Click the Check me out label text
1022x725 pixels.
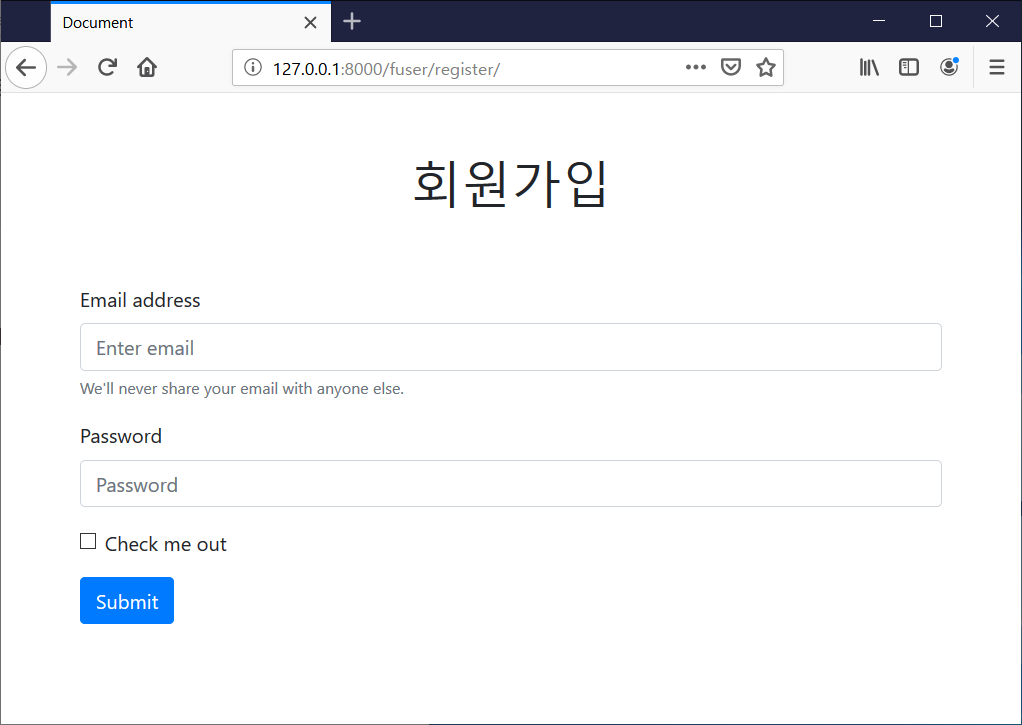[166, 544]
